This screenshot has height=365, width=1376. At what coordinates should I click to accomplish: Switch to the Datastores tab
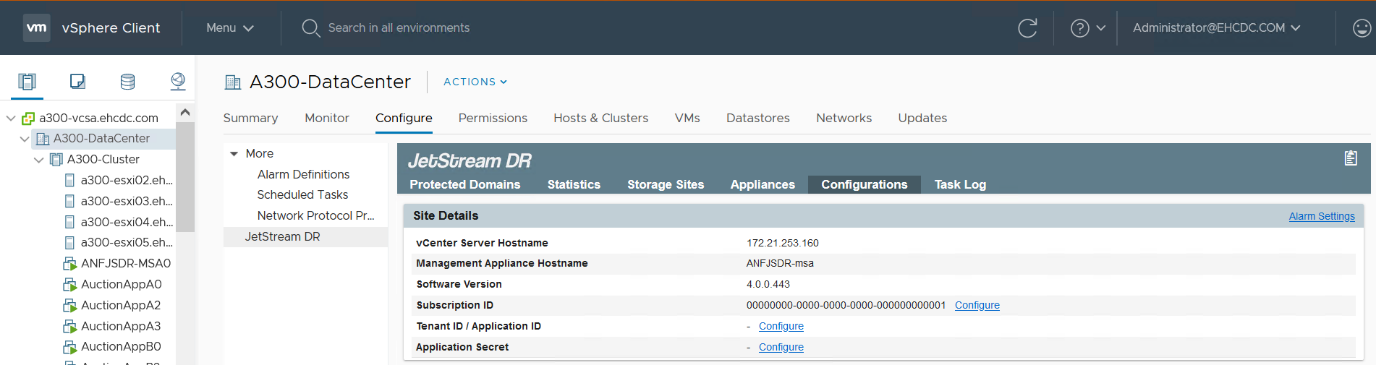[x=758, y=118]
